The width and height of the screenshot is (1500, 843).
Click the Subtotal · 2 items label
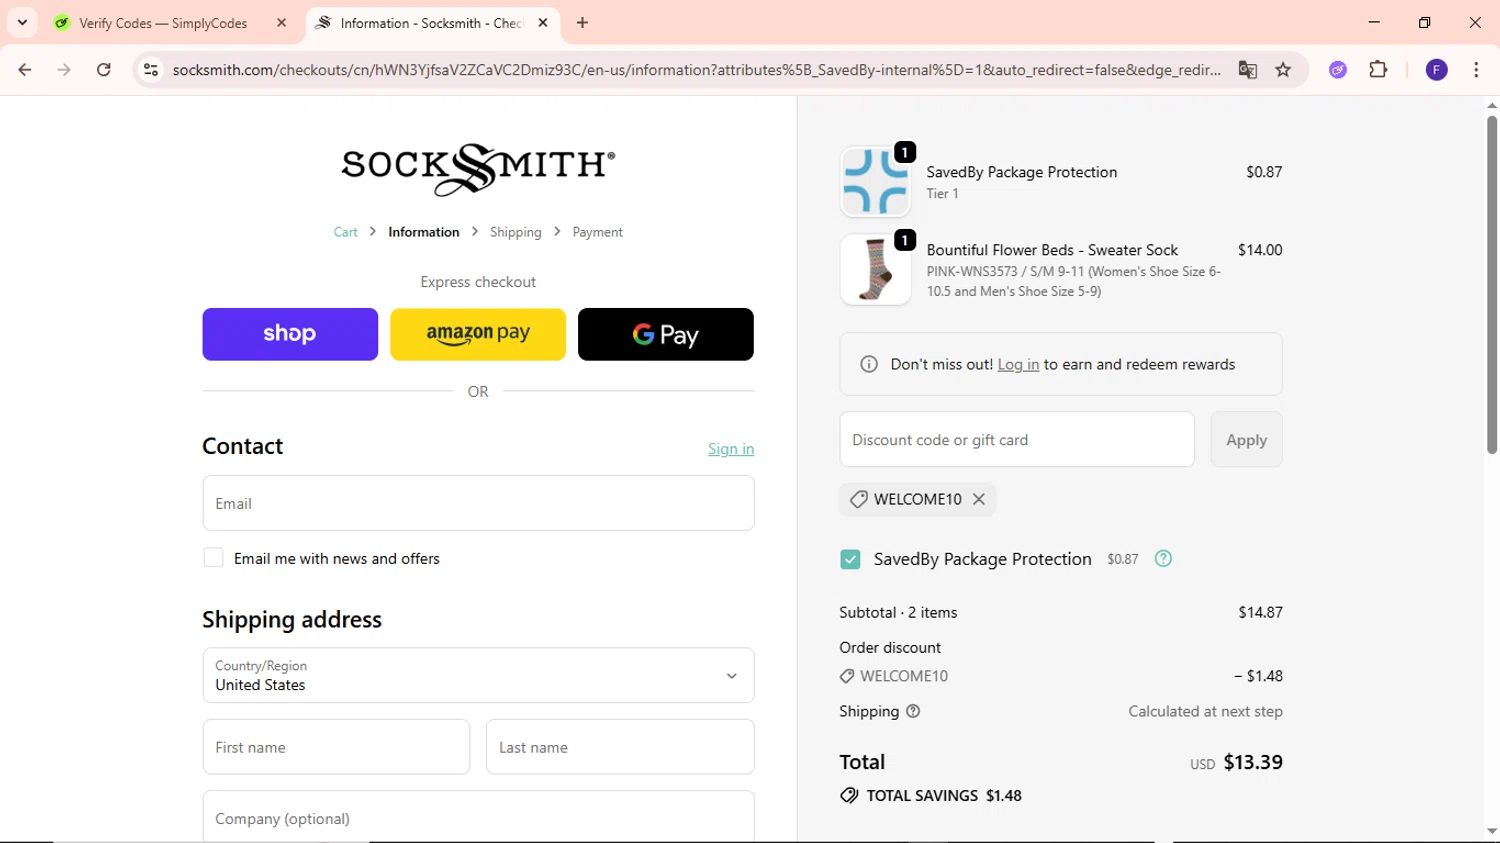(898, 612)
